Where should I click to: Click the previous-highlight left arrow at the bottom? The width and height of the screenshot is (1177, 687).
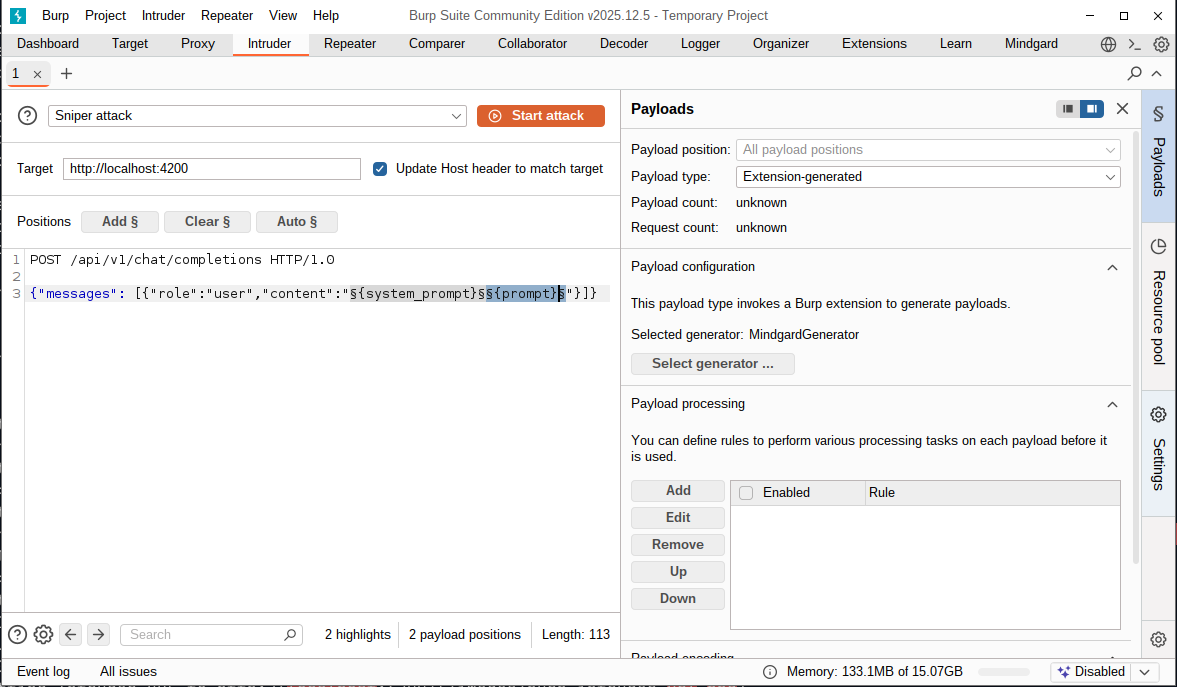(x=70, y=634)
